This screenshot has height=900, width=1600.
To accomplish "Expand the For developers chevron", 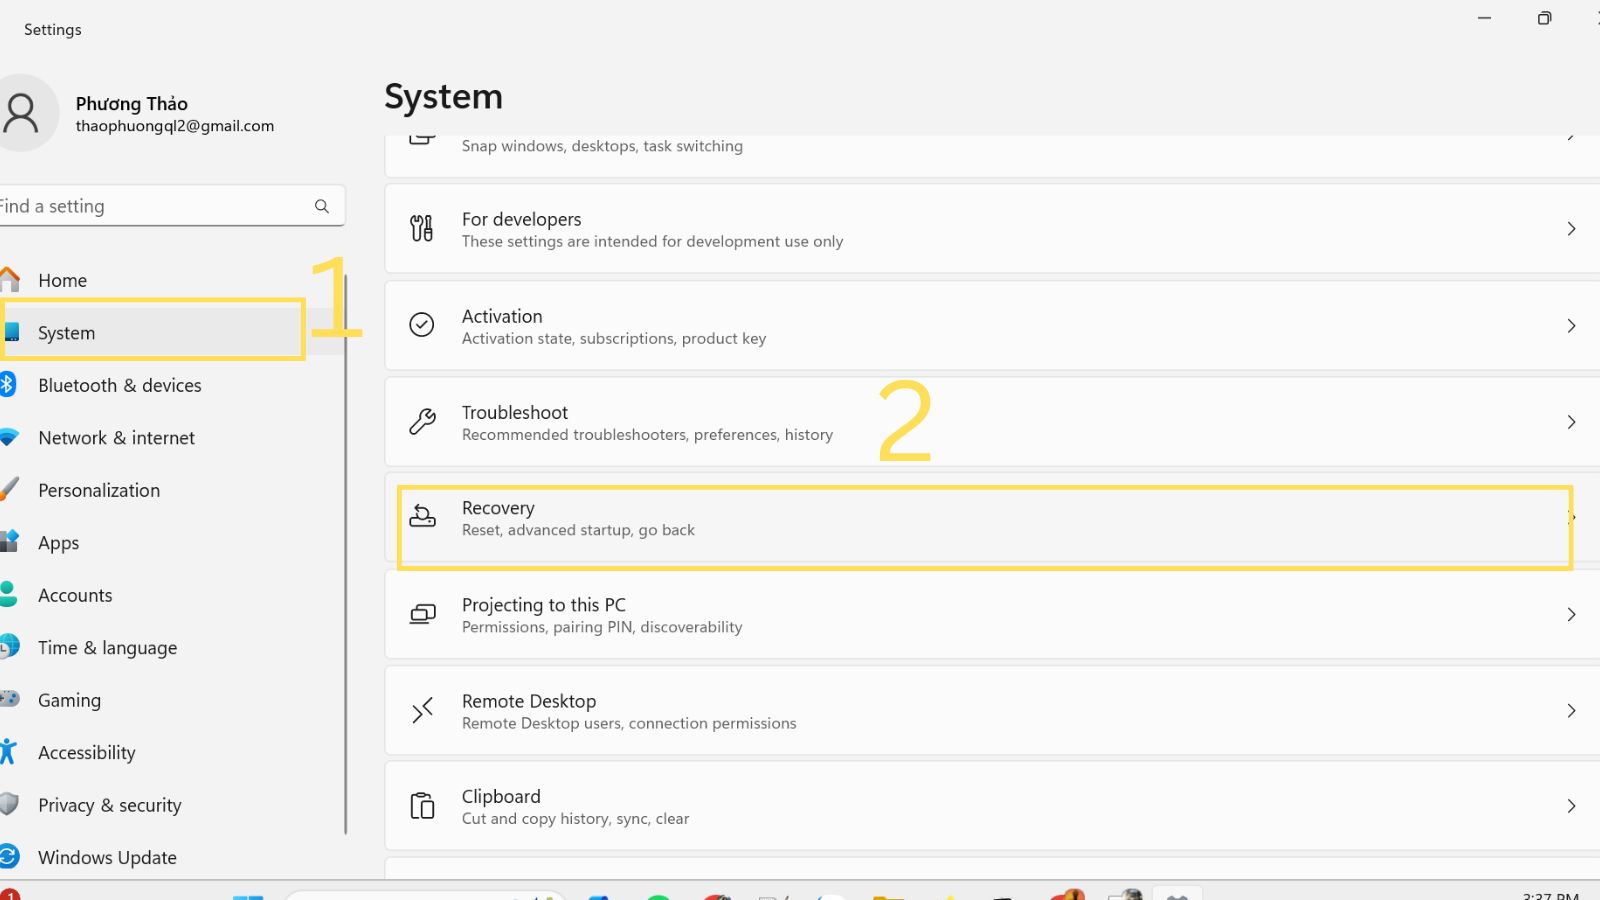I will pos(1569,229).
